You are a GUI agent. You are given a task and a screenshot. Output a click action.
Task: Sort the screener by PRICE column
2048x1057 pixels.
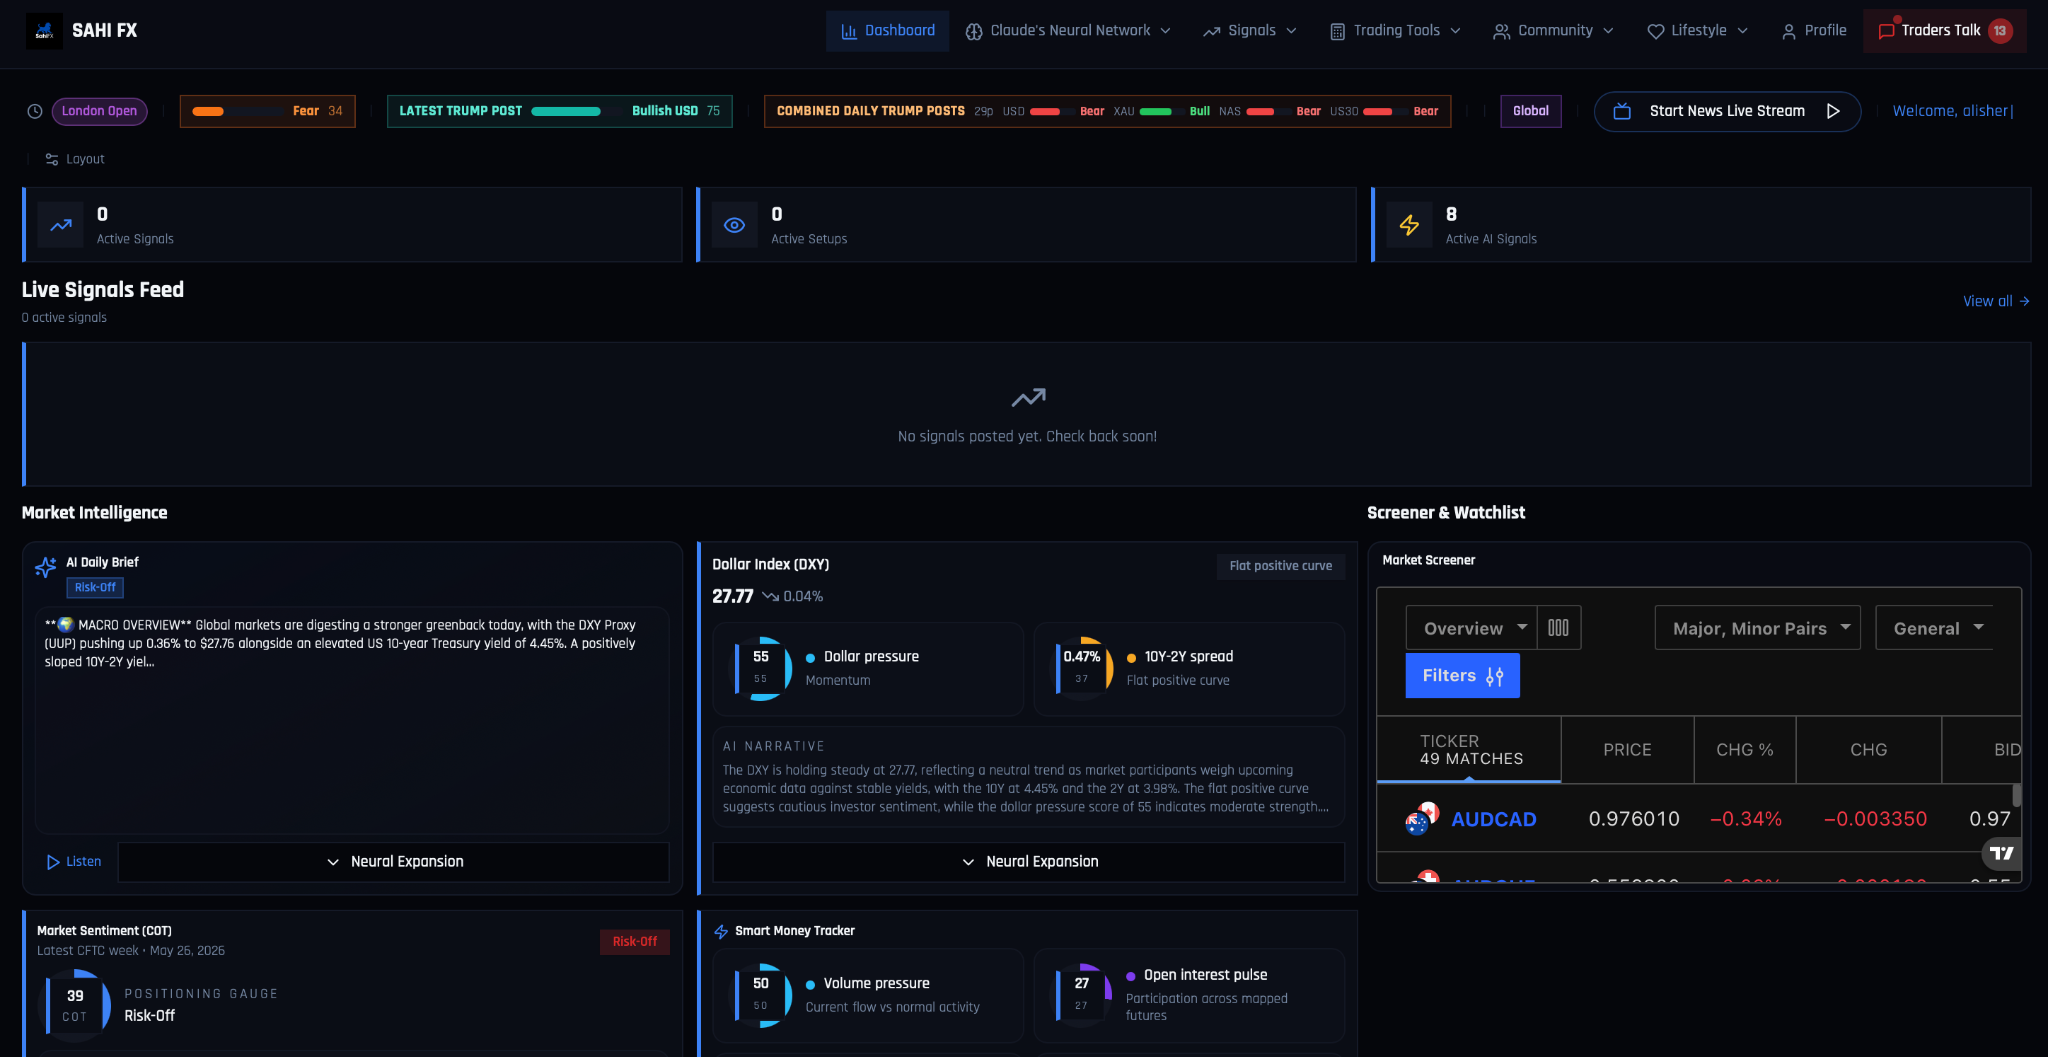pos(1627,750)
